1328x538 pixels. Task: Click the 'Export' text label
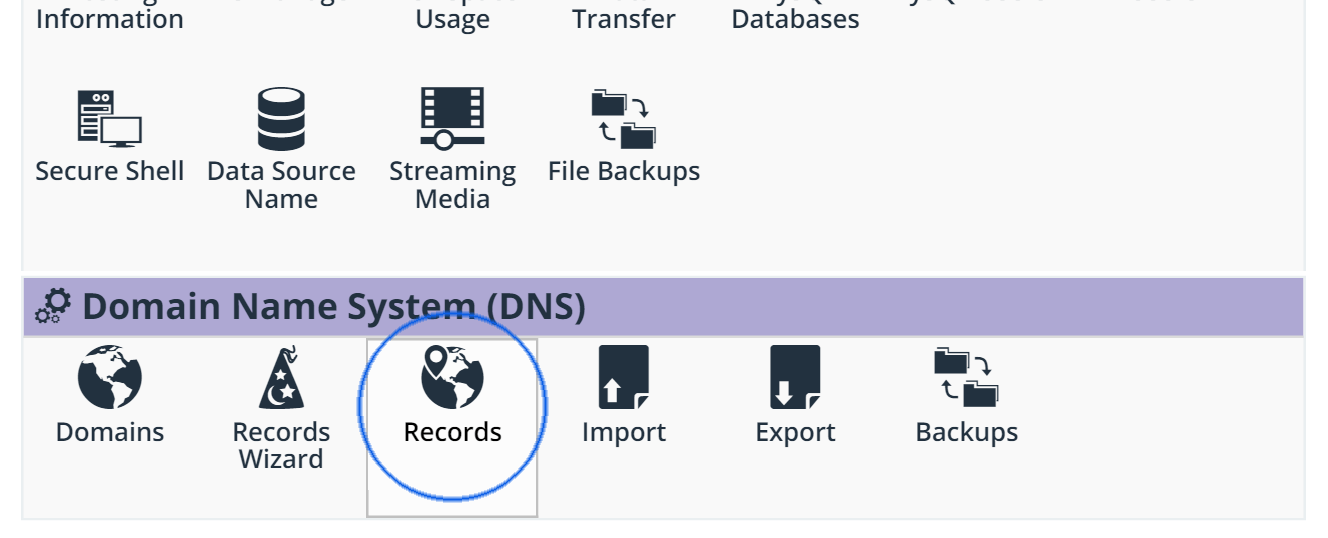795,432
